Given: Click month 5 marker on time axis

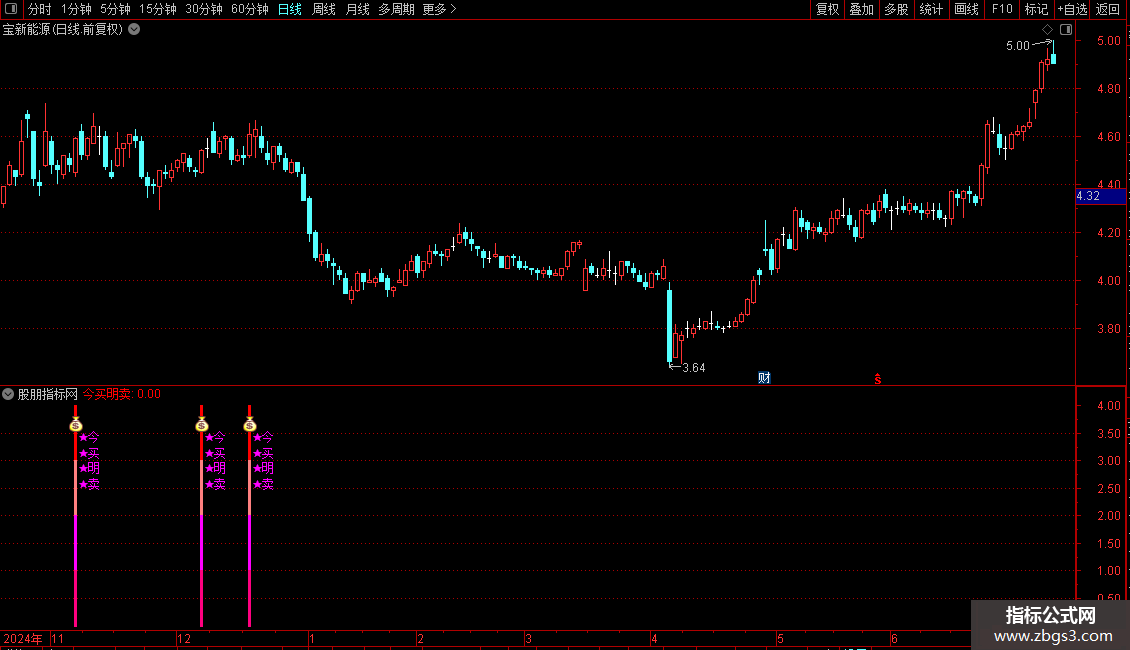Looking at the screenshot, I should 780,638.
